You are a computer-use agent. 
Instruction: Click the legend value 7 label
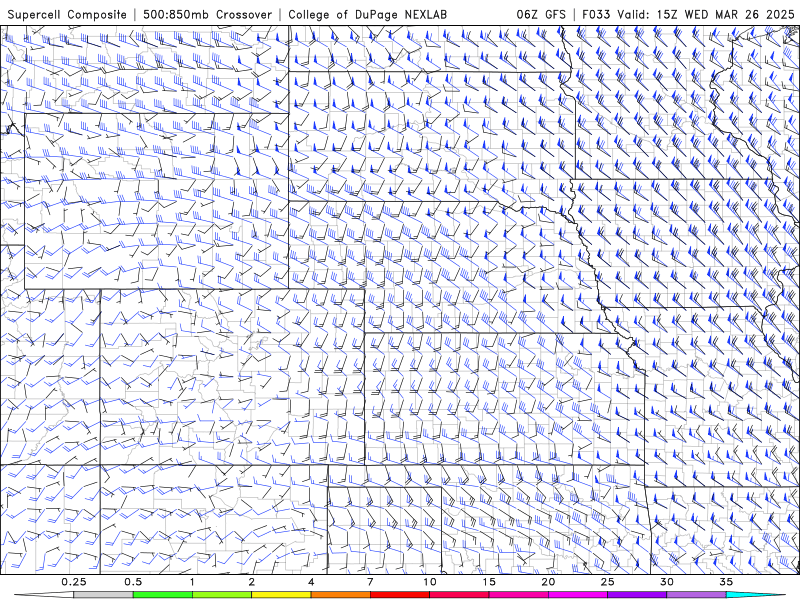[x=370, y=582]
